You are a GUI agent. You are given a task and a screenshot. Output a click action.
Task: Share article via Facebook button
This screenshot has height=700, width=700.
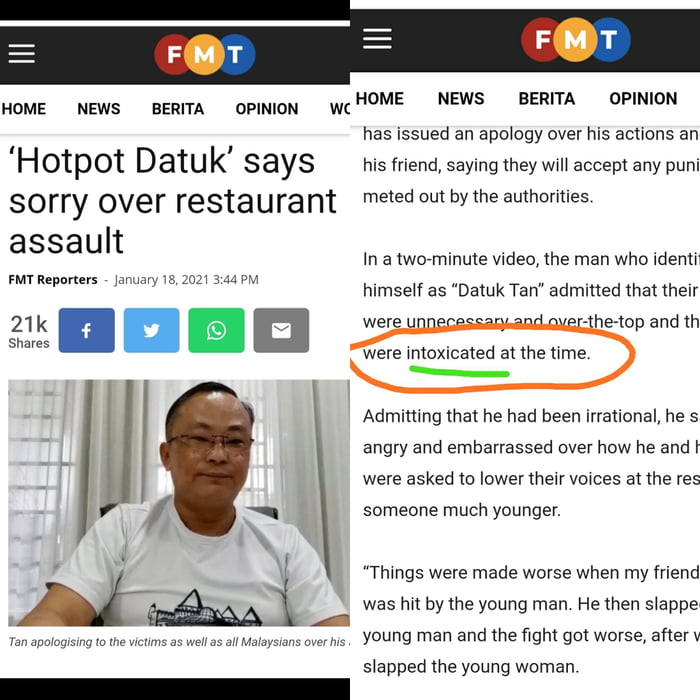coord(87,330)
